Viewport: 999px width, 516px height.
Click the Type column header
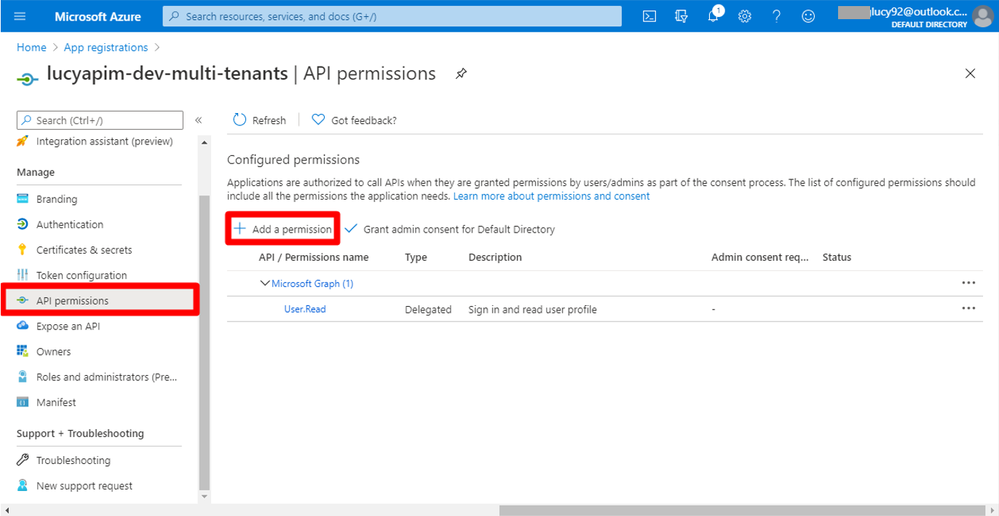416,257
